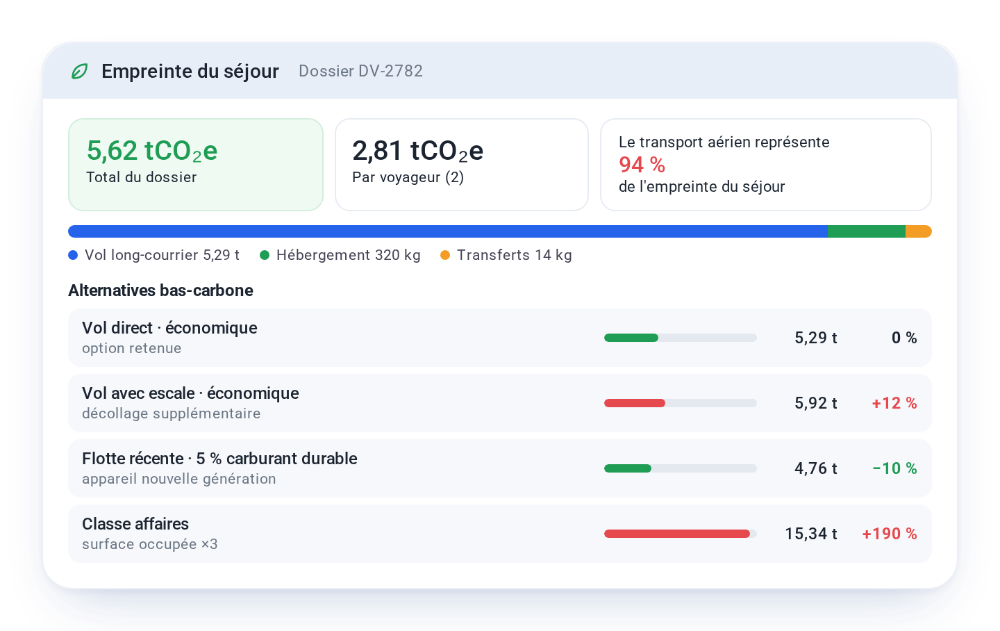Open the air transport 94 % card

click(766, 165)
